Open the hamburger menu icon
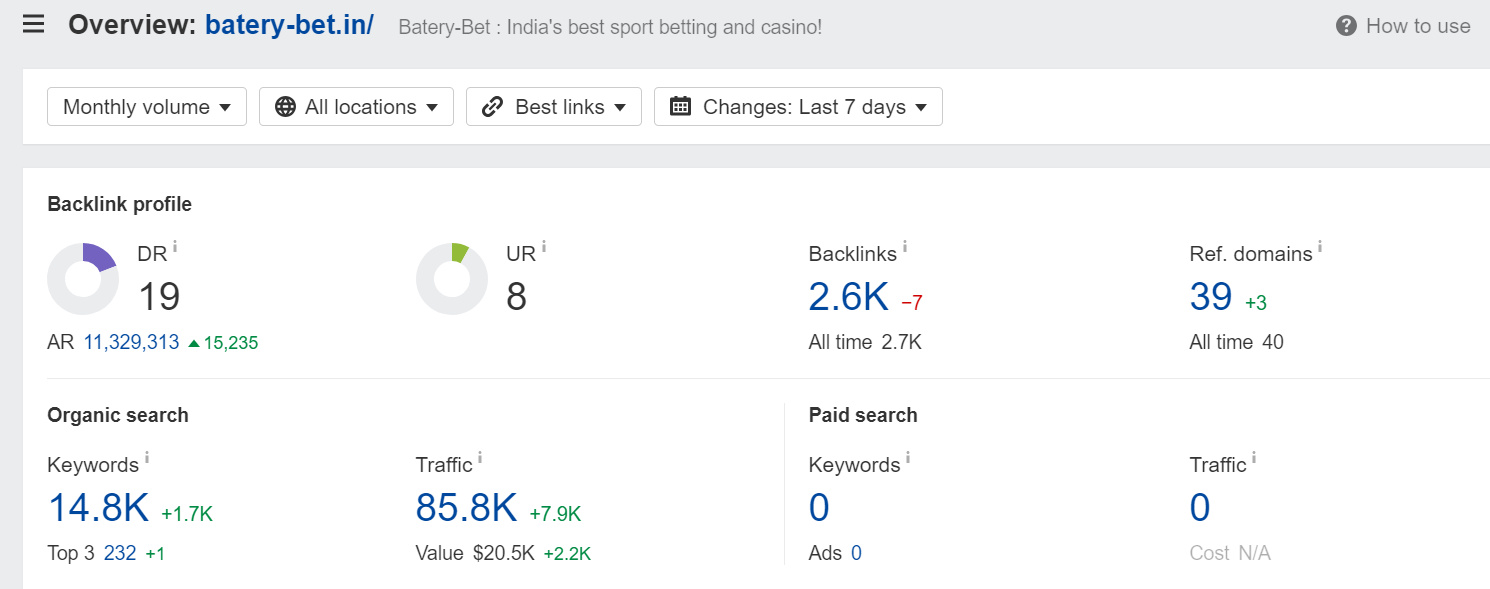 [33, 25]
